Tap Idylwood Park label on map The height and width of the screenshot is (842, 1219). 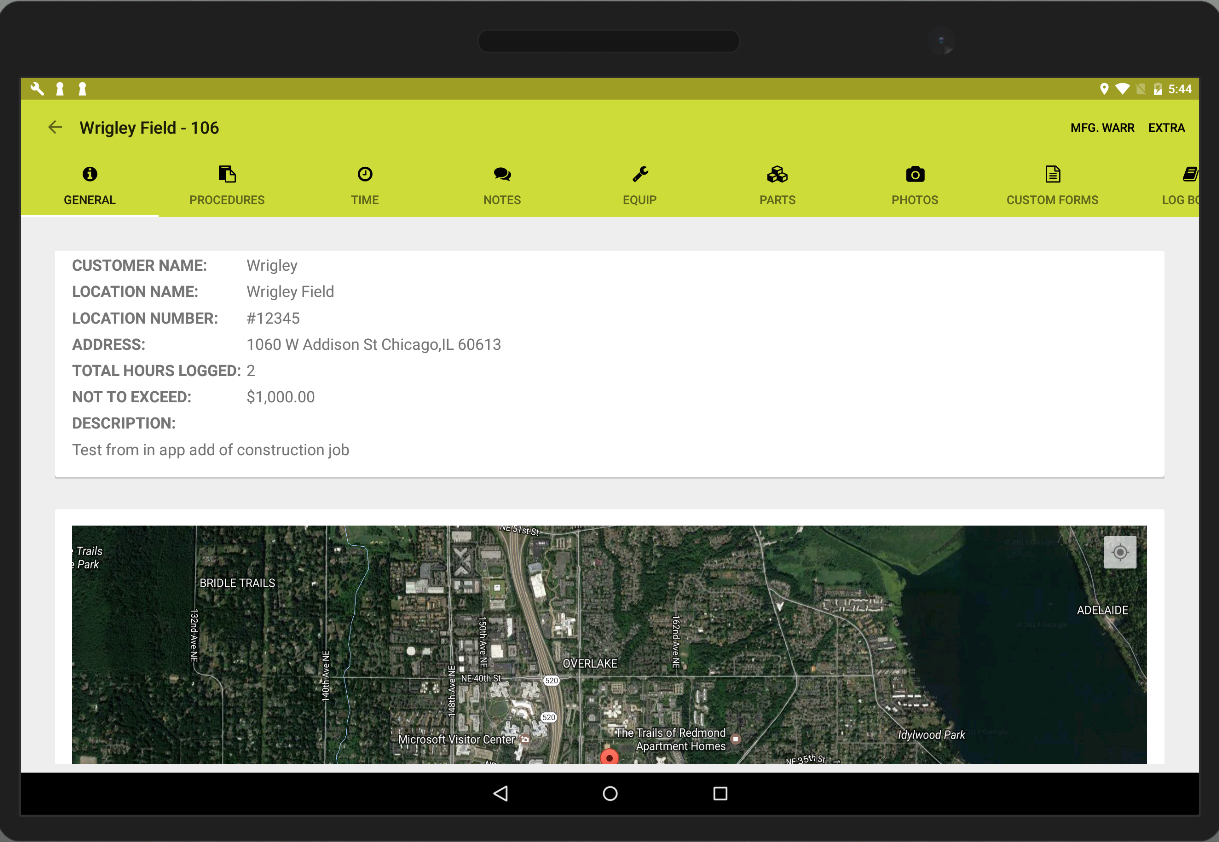(931, 735)
